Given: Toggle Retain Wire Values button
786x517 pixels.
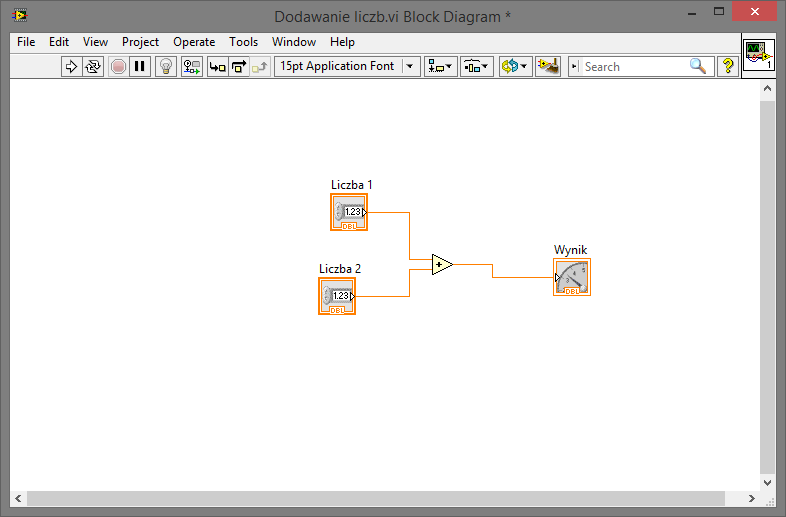Looking at the screenshot, I should point(191,67).
